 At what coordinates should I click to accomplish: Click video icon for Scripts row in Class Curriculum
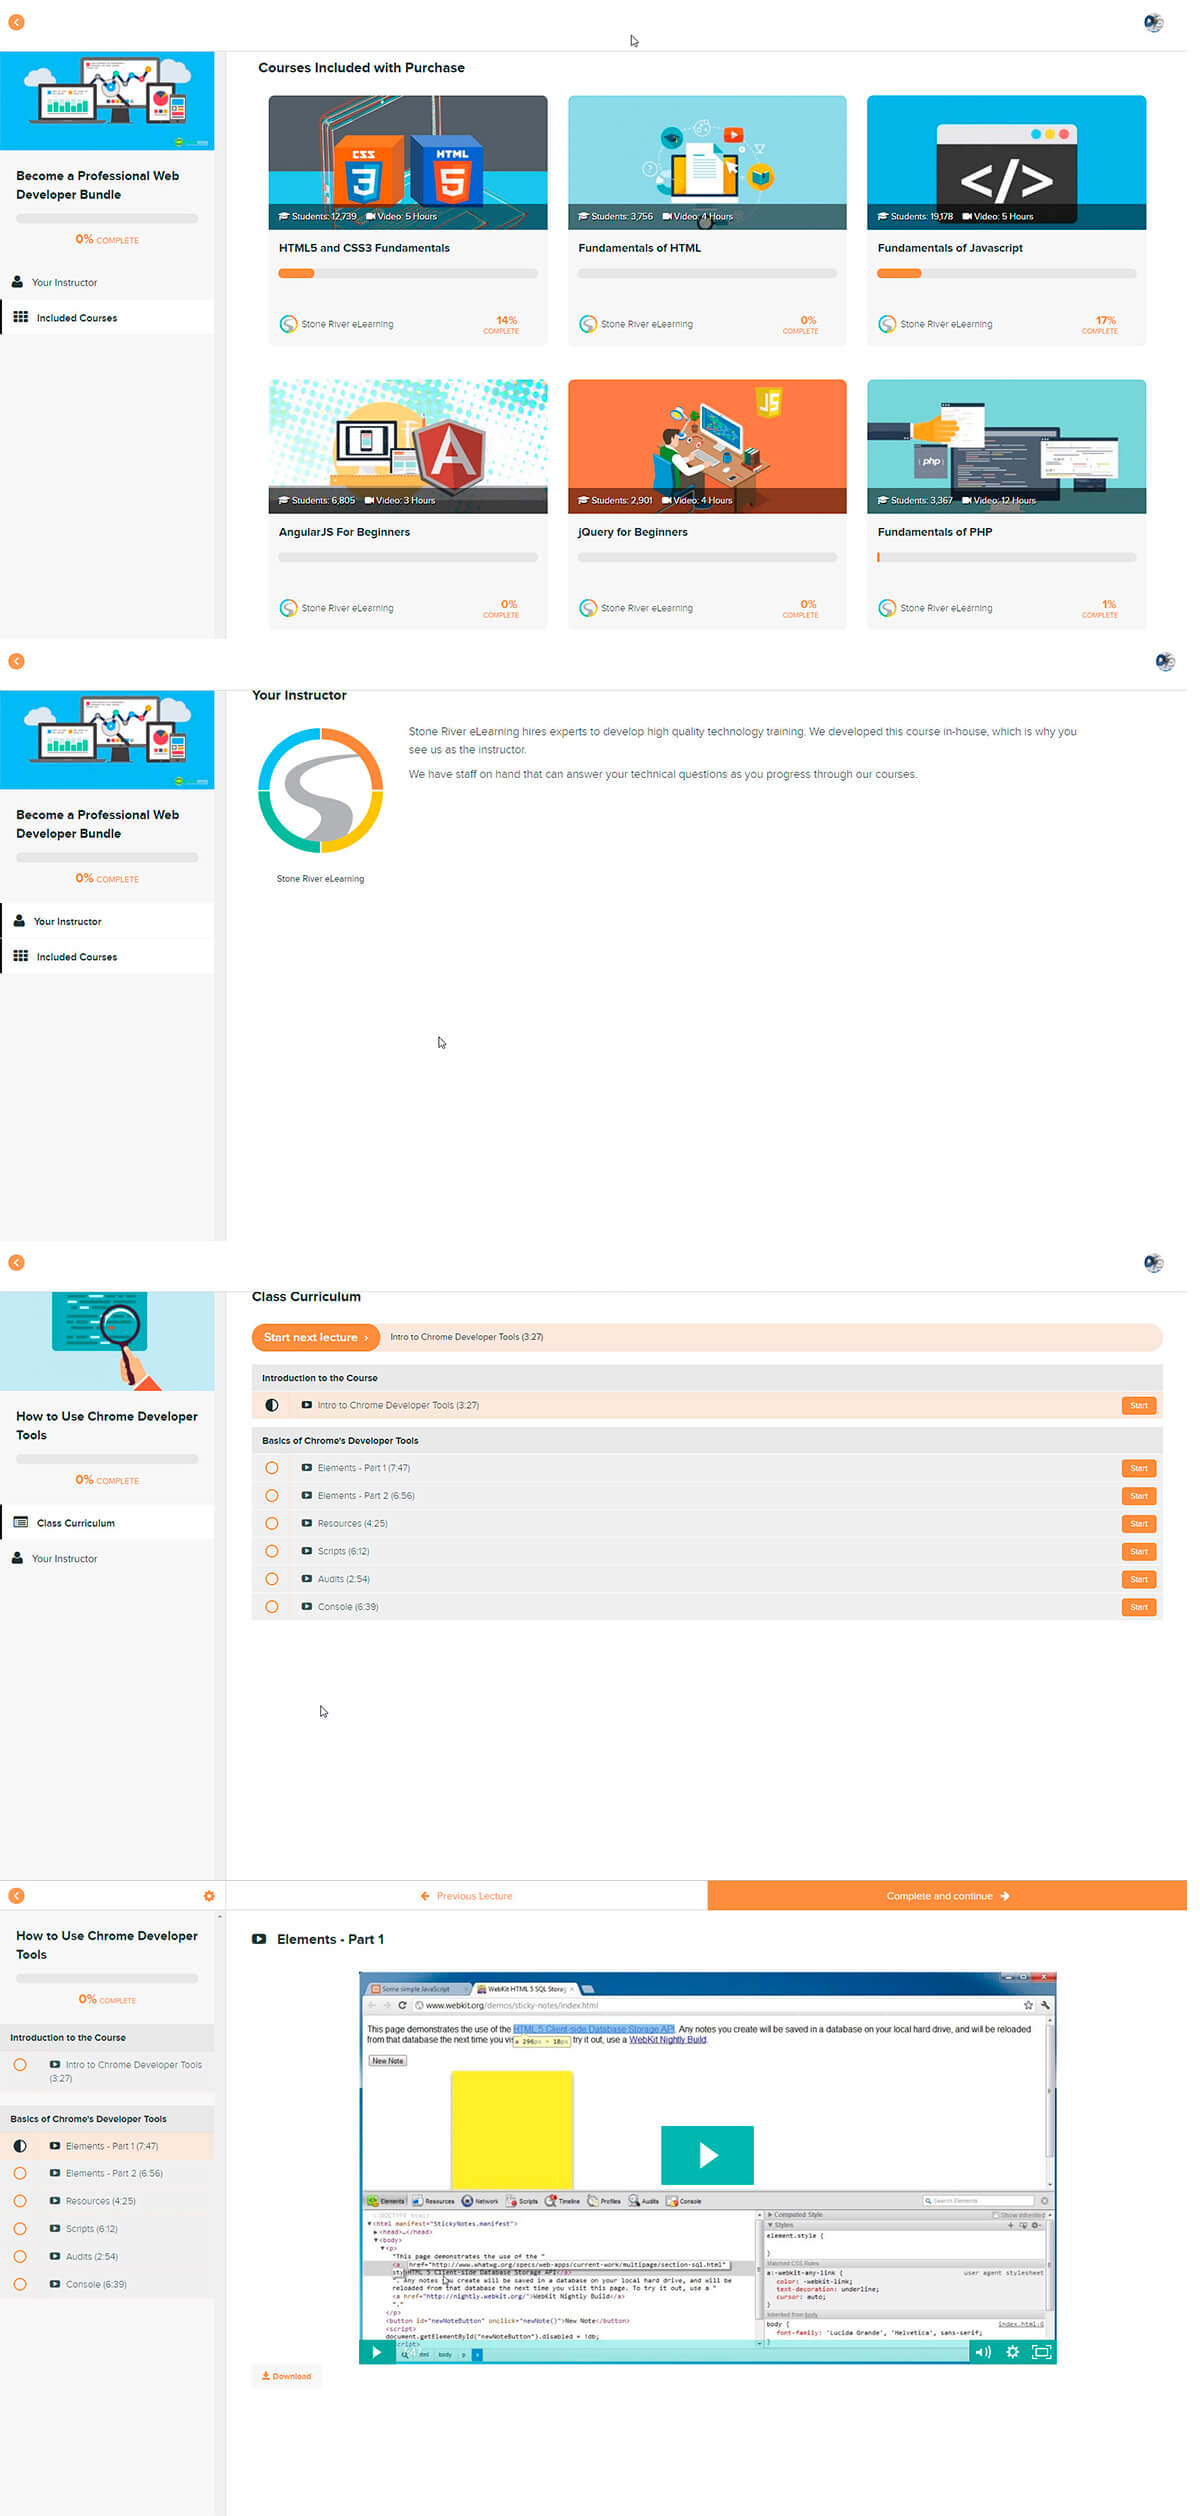(x=307, y=1551)
